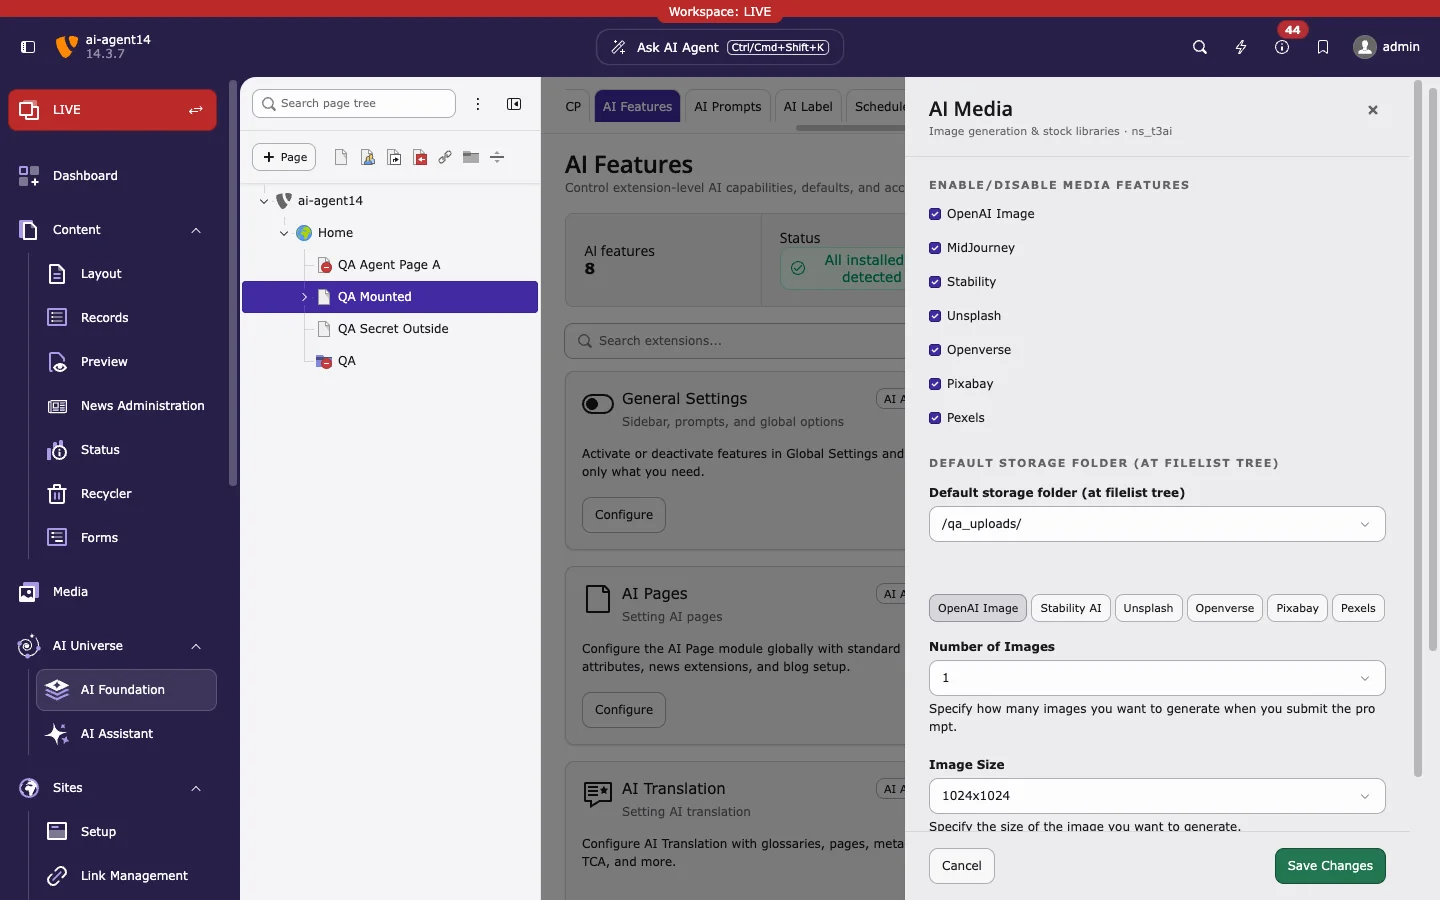Click the page tree panel collapse icon
Viewport: 1440px width, 900px height.
tap(514, 104)
